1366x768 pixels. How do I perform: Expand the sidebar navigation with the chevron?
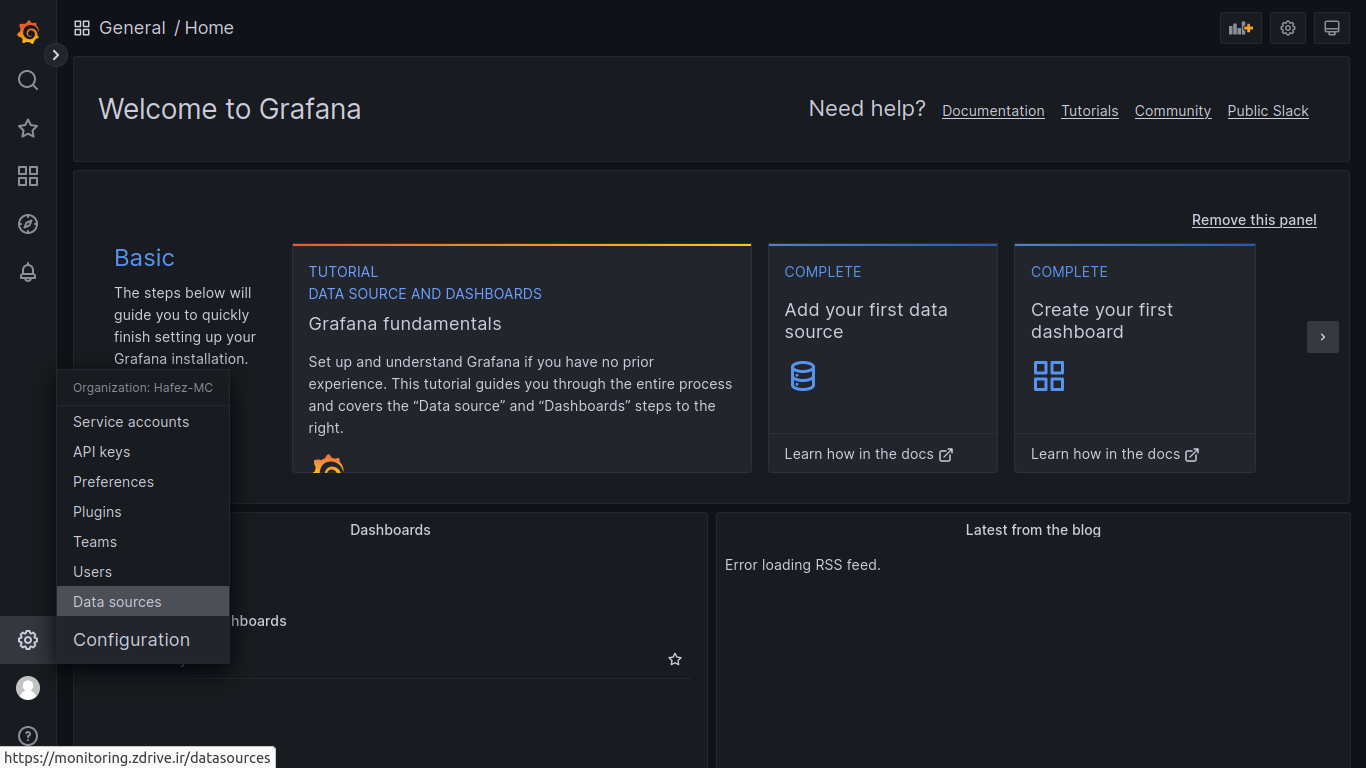click(56, 55)
